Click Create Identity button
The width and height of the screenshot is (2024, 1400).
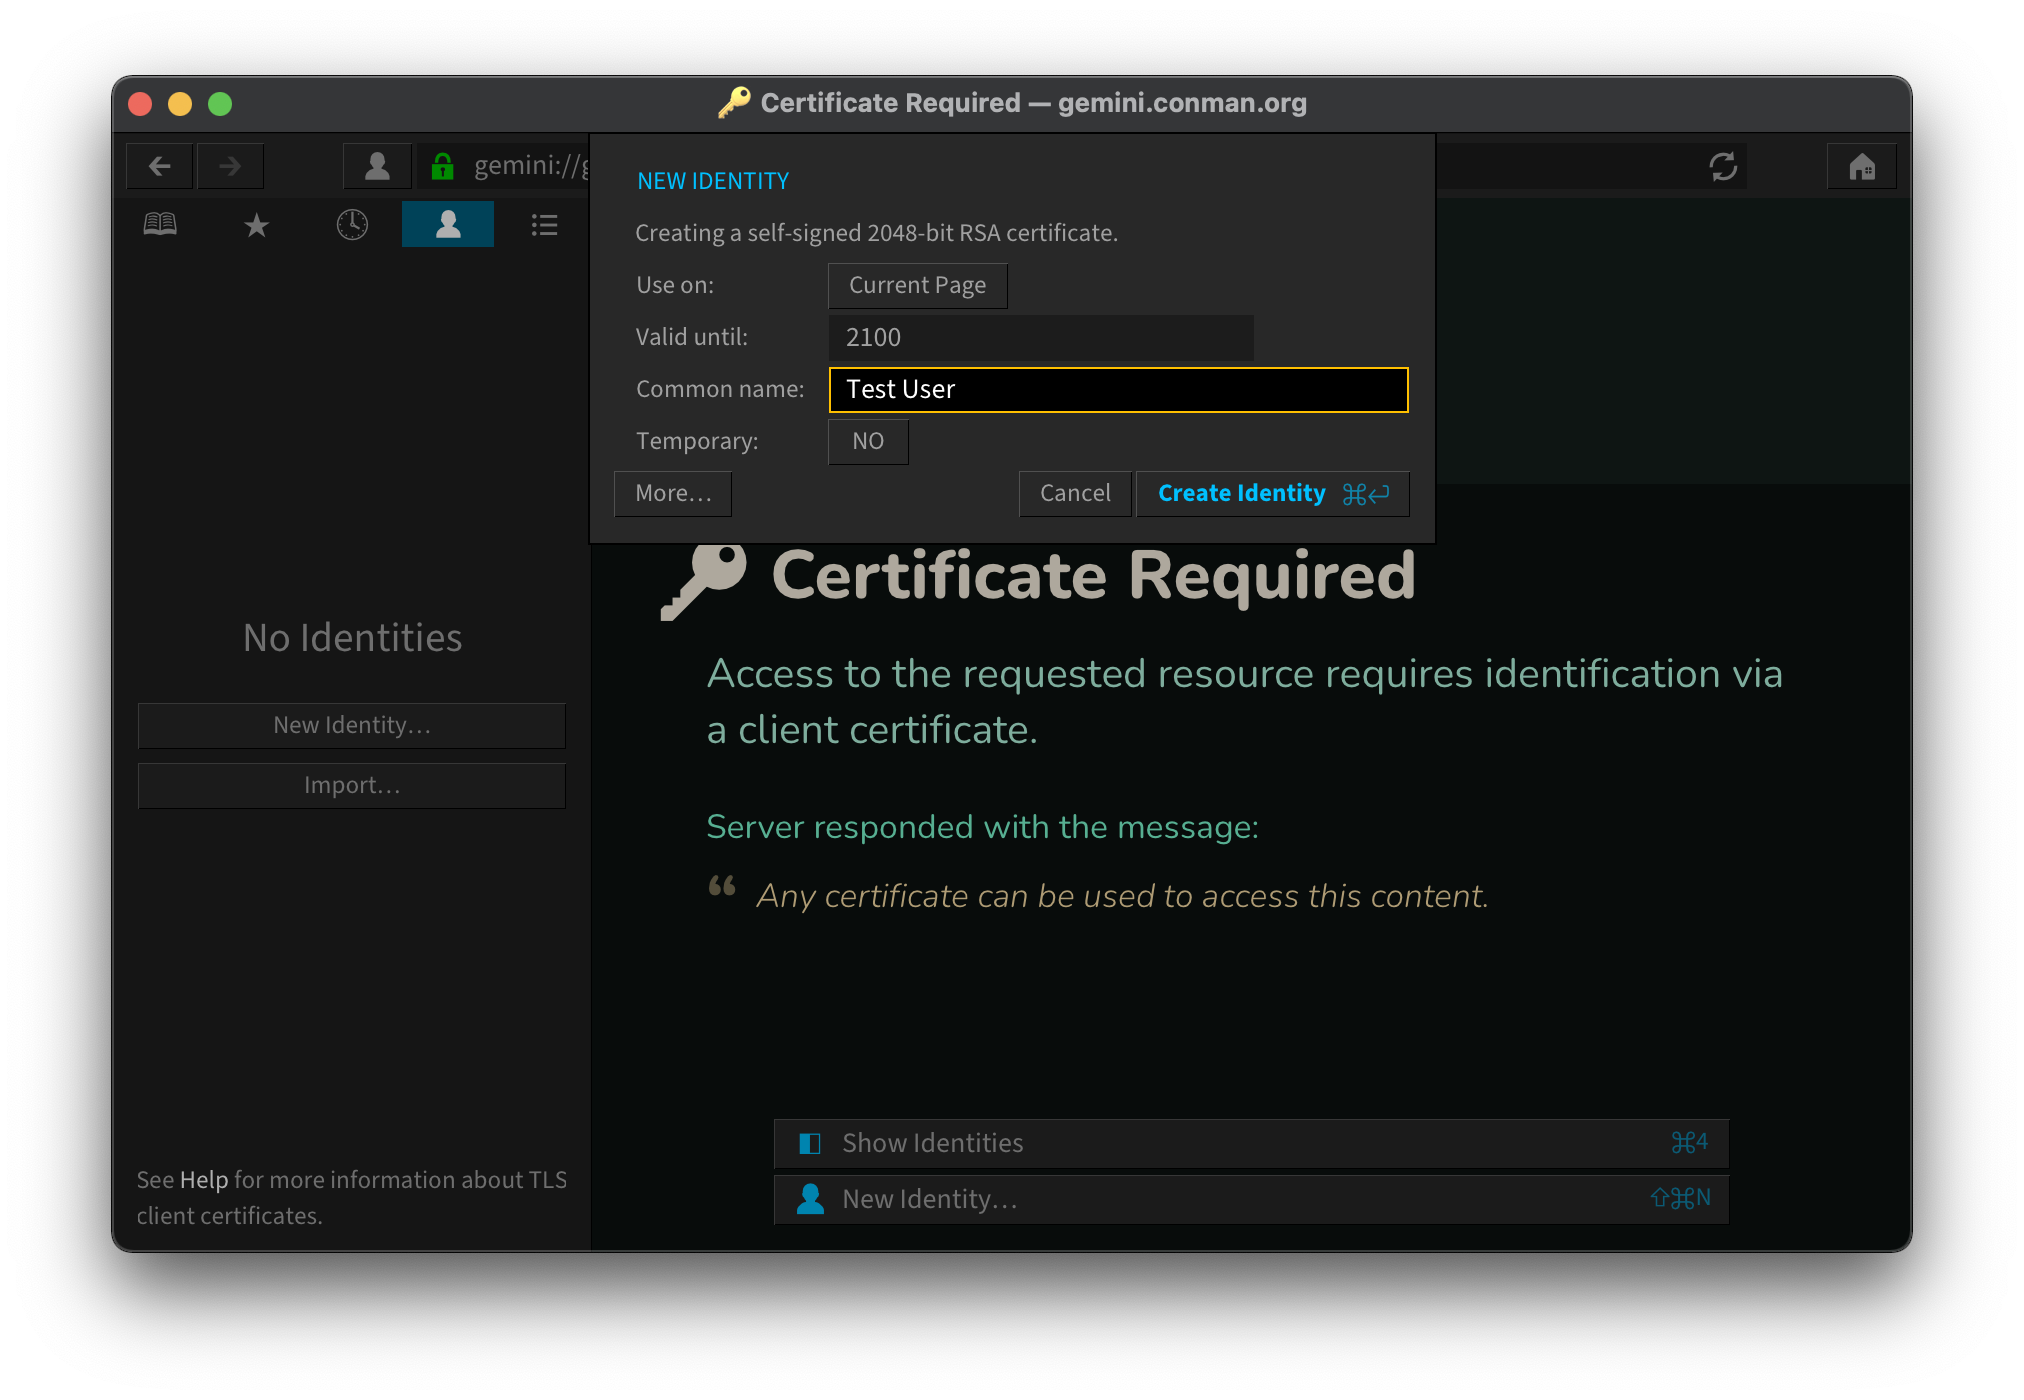[x=1272, y=494]
